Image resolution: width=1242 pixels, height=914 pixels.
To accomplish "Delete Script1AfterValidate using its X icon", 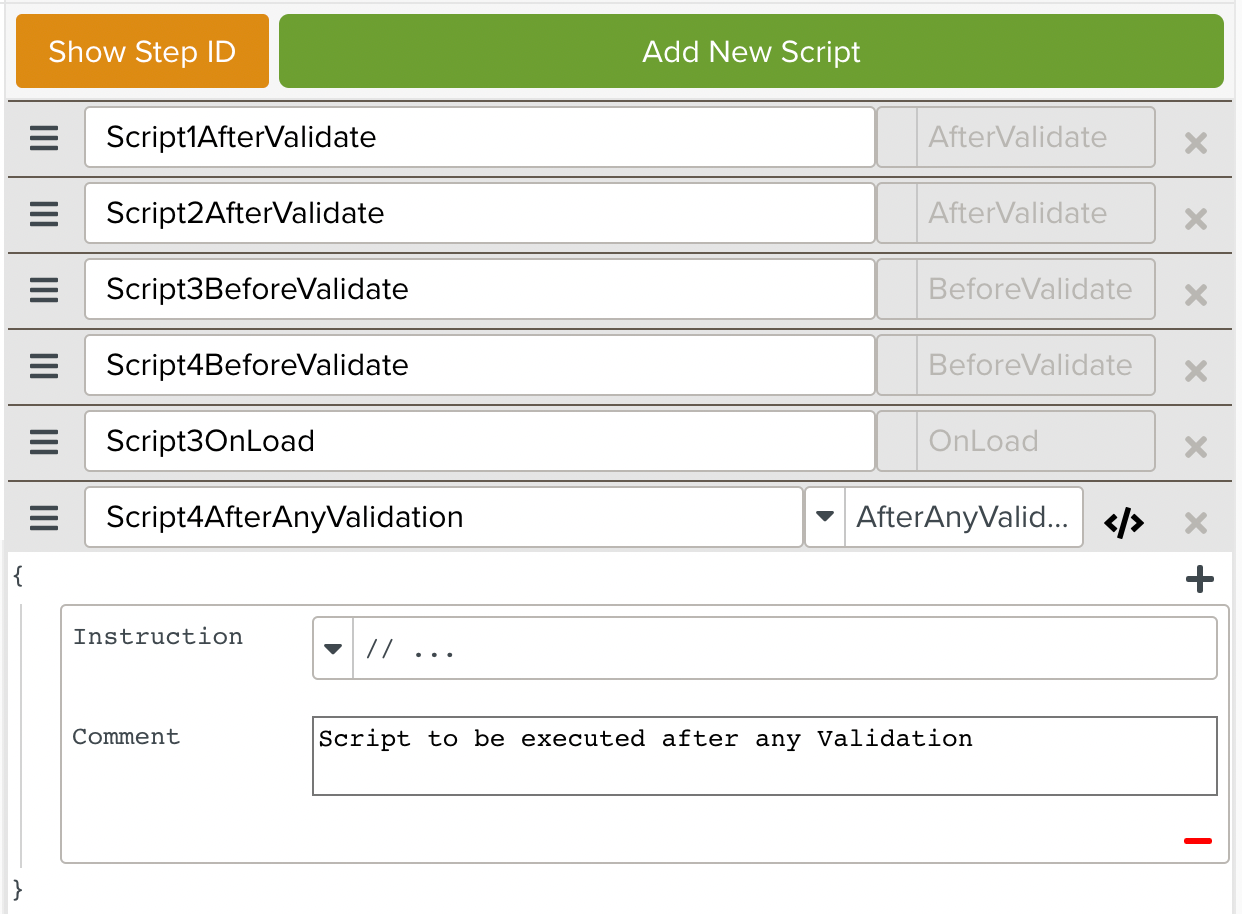I will pos(1196,143).
